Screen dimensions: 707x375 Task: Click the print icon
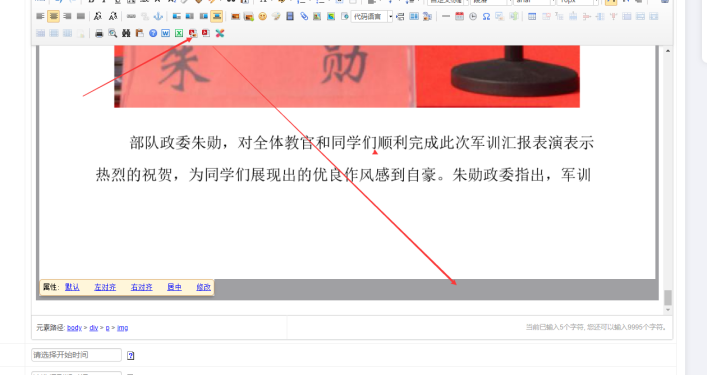99,33
